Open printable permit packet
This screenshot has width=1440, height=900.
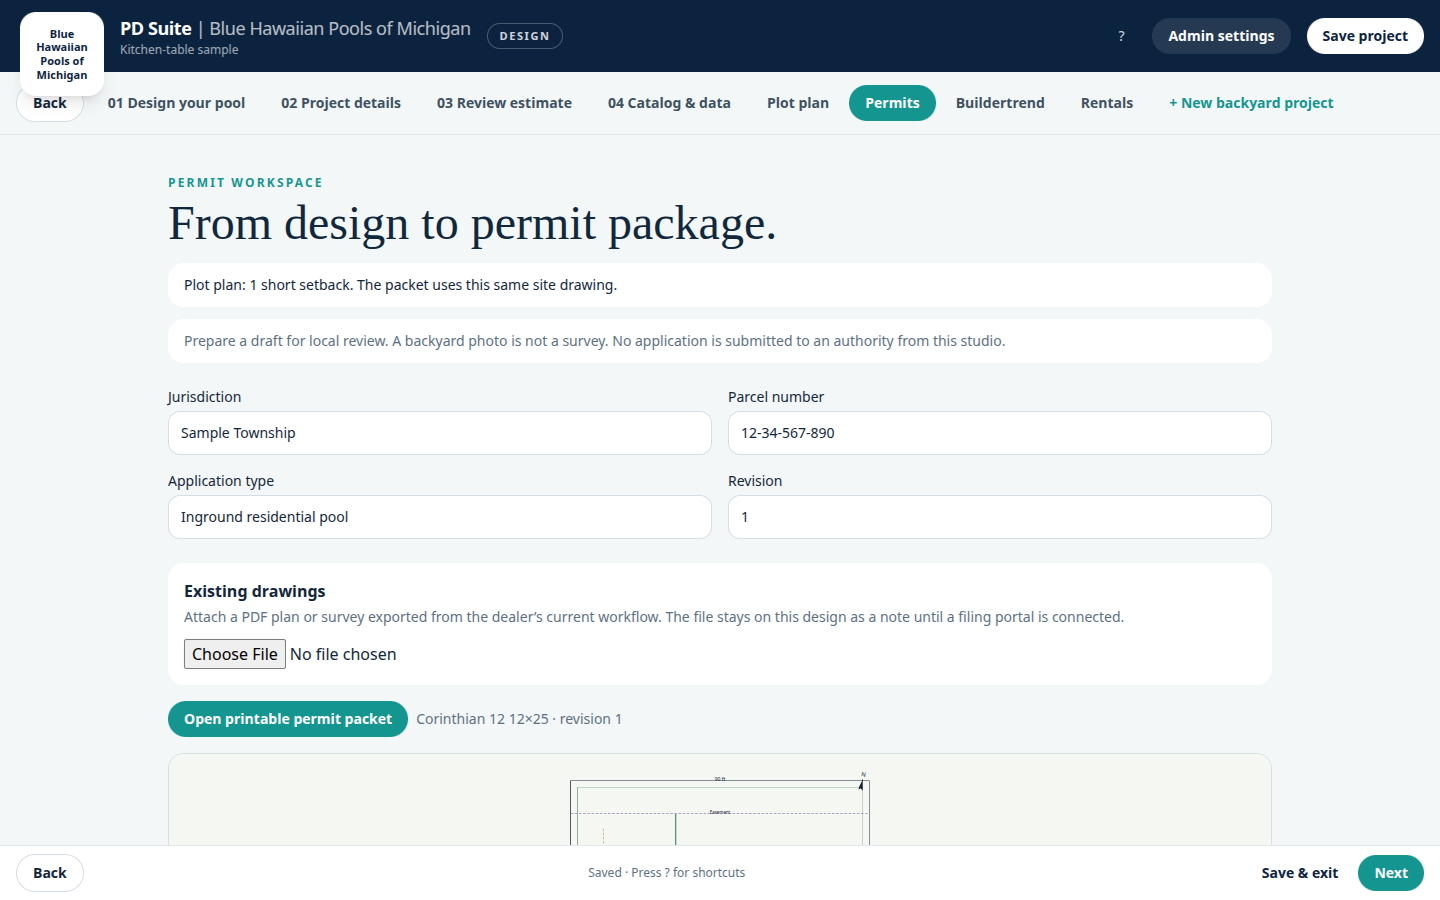(288, 719)
